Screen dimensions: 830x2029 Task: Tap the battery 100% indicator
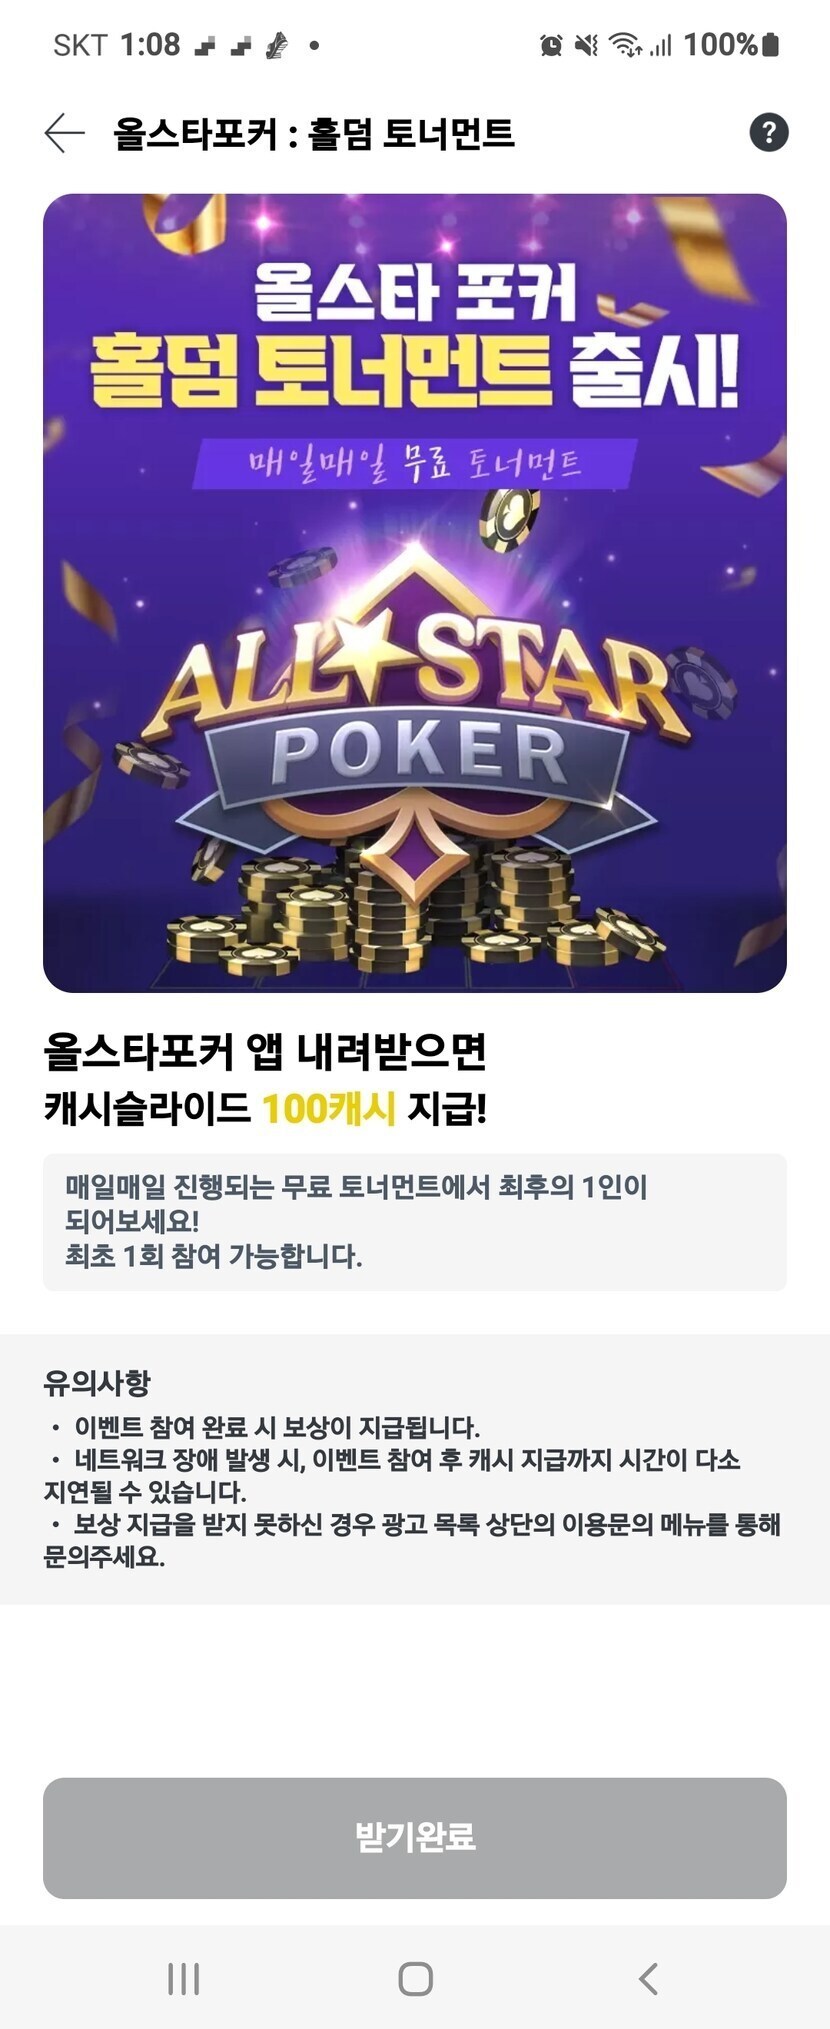[x=731, y=45]
